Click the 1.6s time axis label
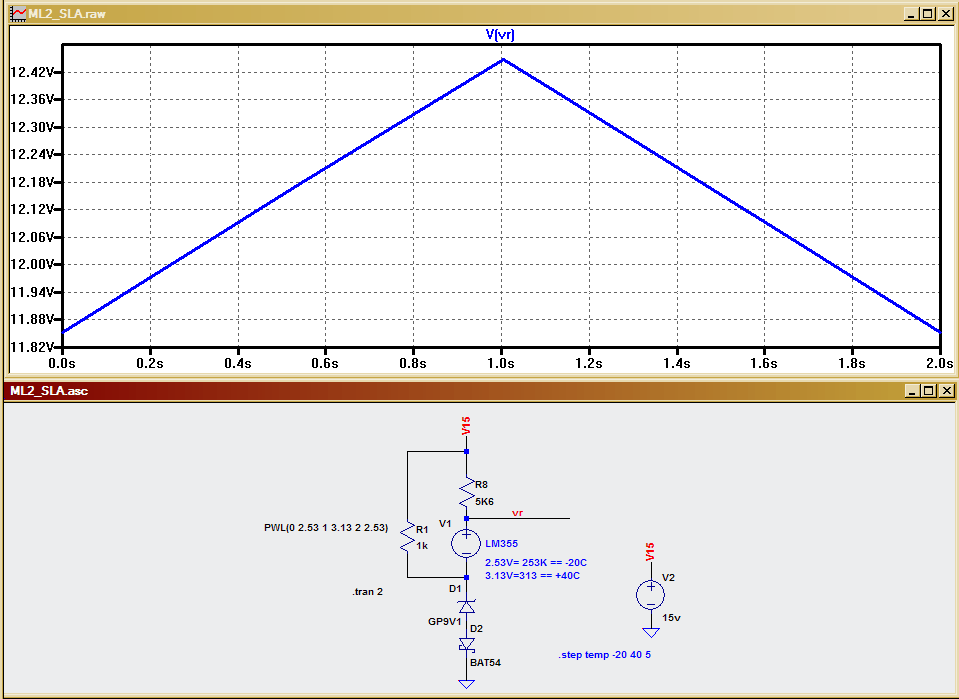 pyautogui.click(x=764, y=364)
